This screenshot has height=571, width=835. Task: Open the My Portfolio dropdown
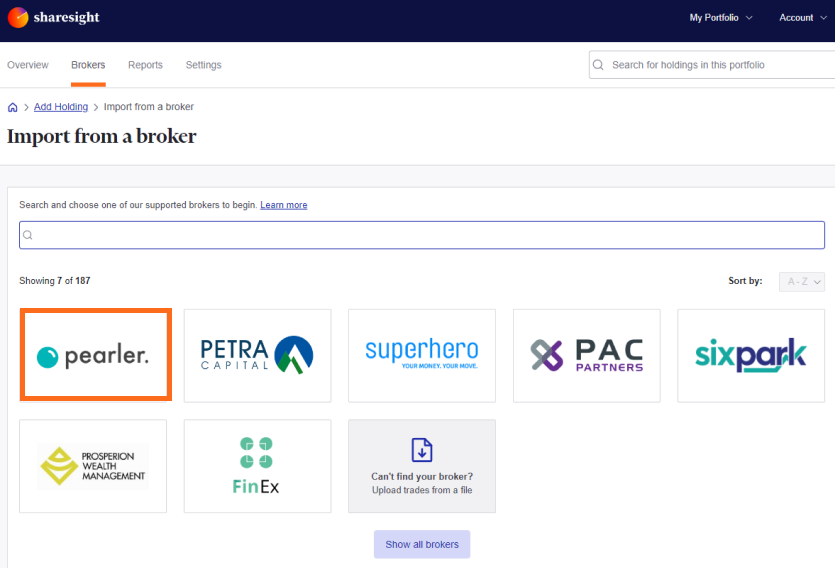[x=721, y=18]
